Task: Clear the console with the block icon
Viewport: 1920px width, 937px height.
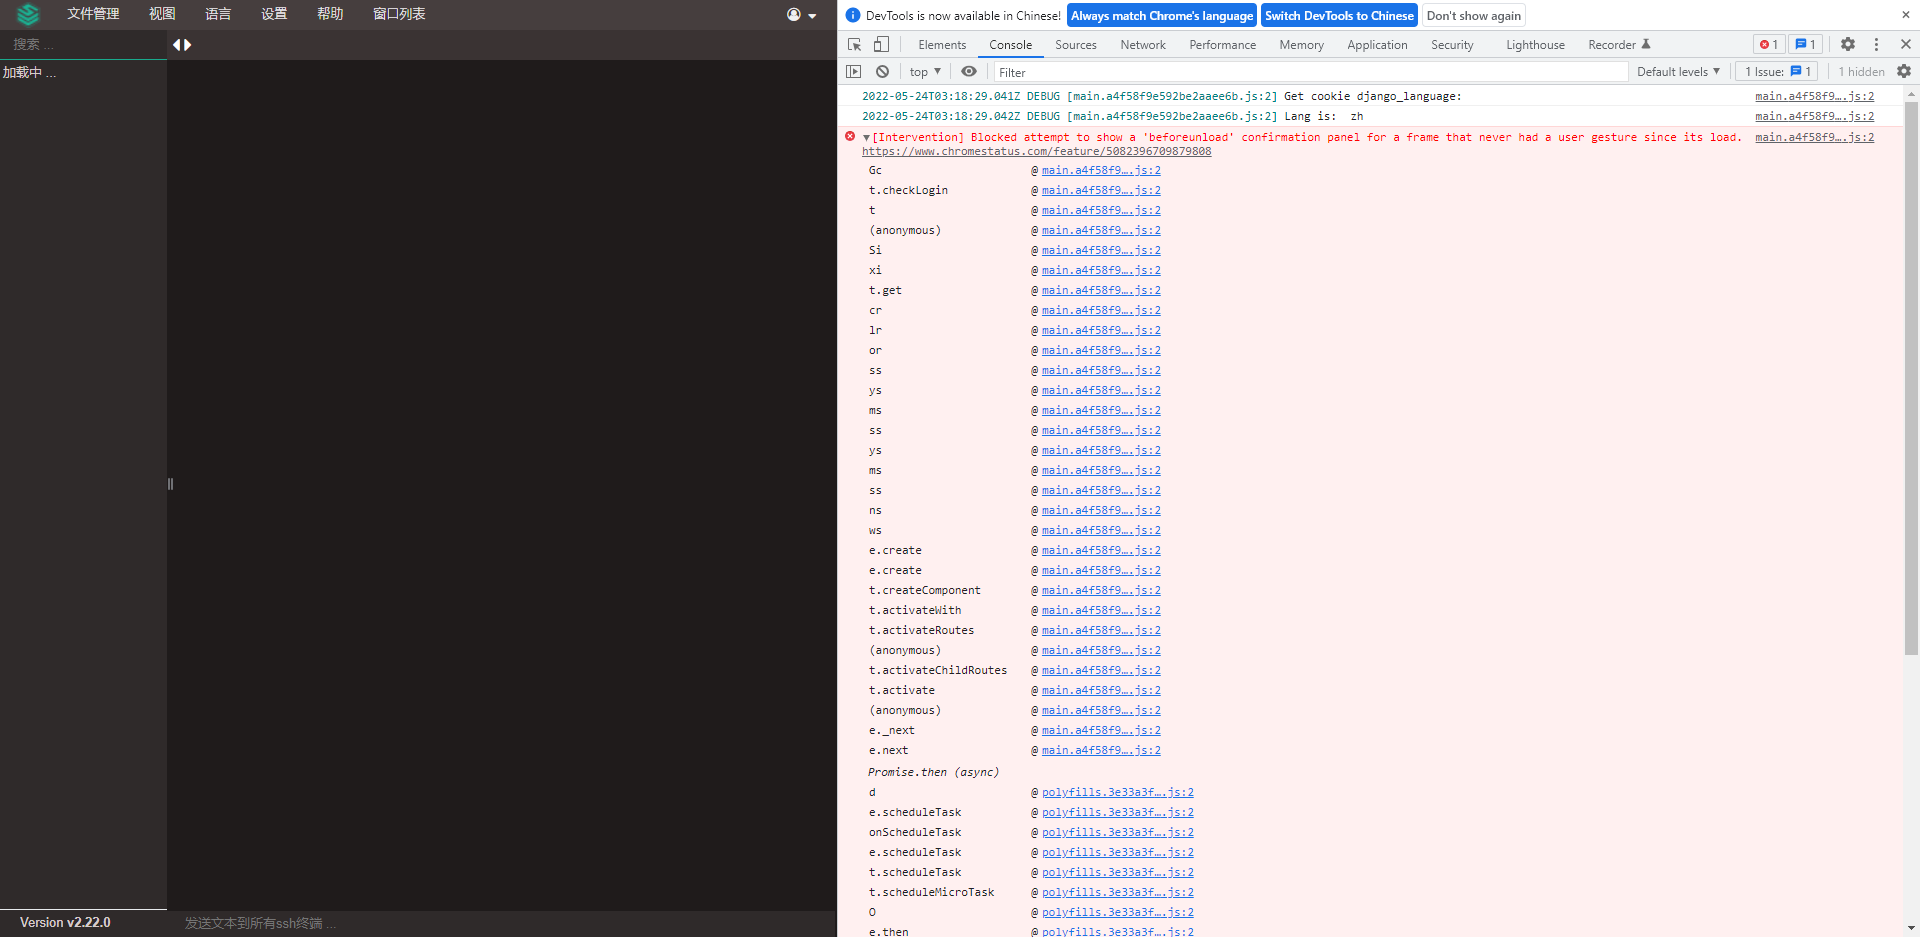Action: pyautogui.click(x=882, y=71)
